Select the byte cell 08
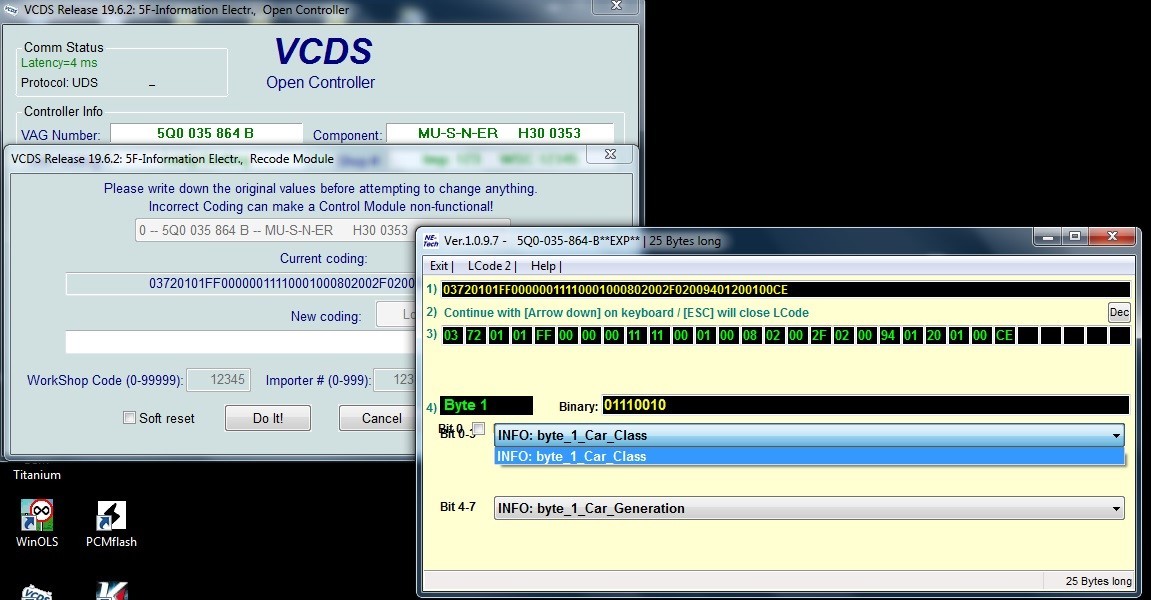 (749, 336)
